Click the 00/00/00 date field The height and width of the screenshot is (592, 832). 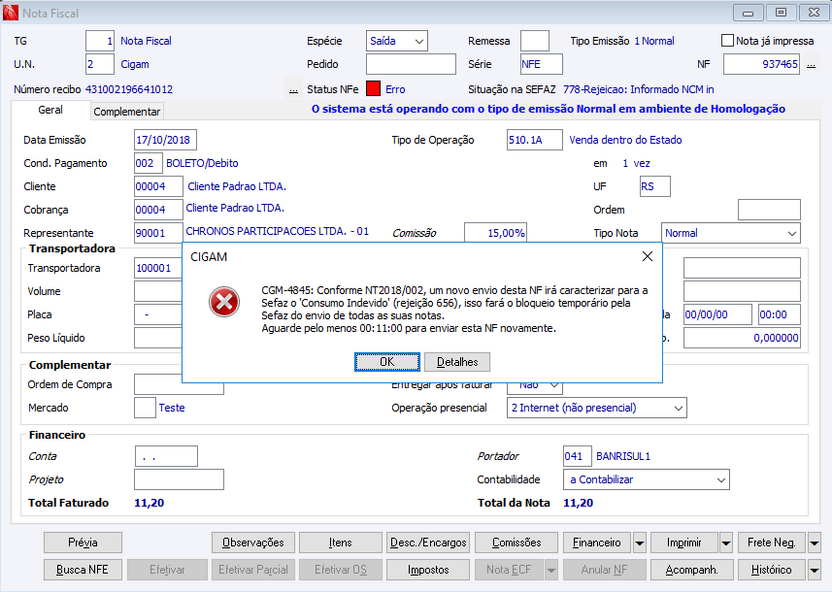[717, 315]
